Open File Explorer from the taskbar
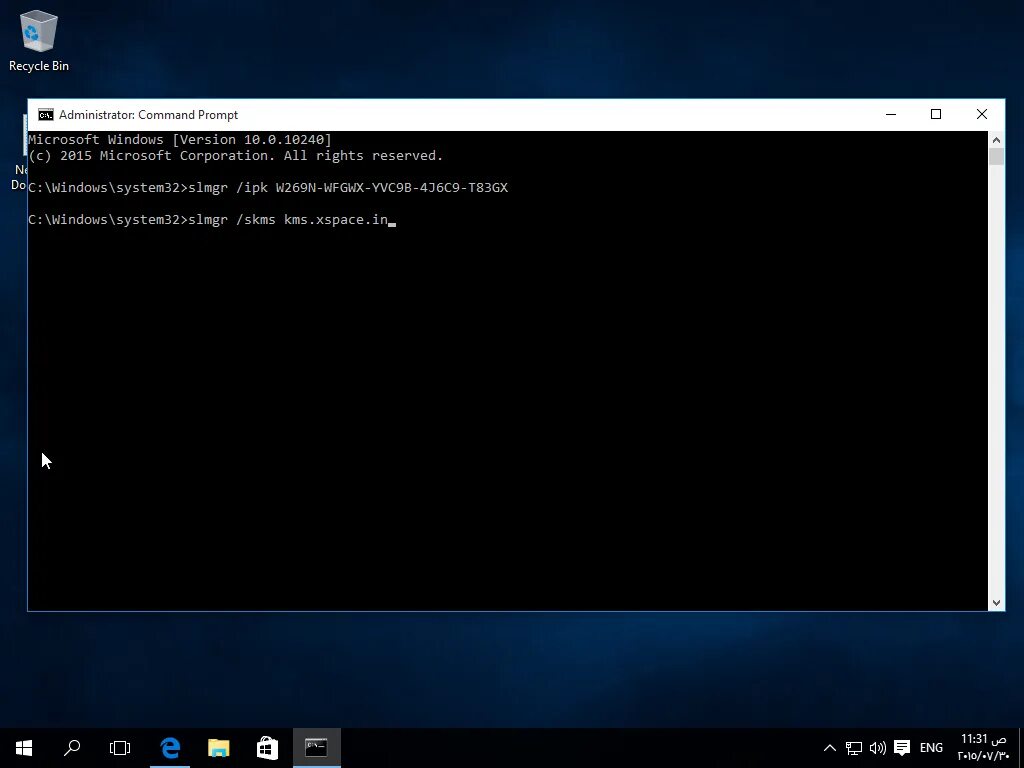This screenshot has height=768, width=1024. [x=219, y=748]
